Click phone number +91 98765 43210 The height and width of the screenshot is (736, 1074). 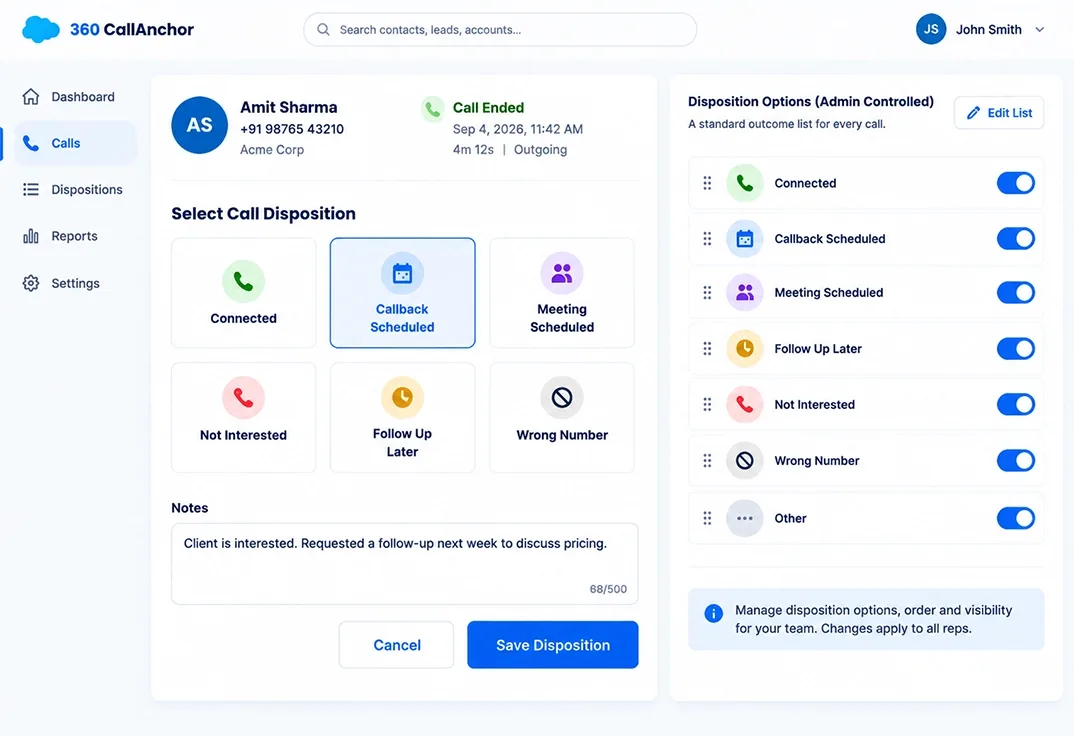pos(292,129)
